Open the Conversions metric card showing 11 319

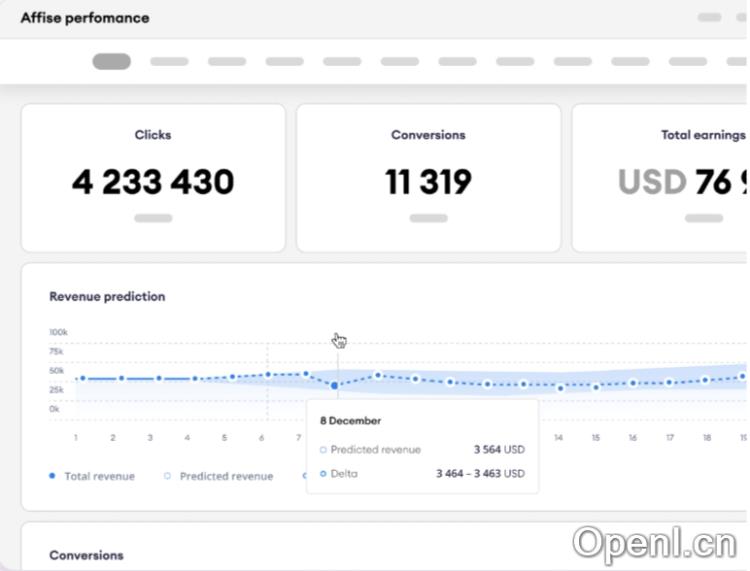point(428,178)
